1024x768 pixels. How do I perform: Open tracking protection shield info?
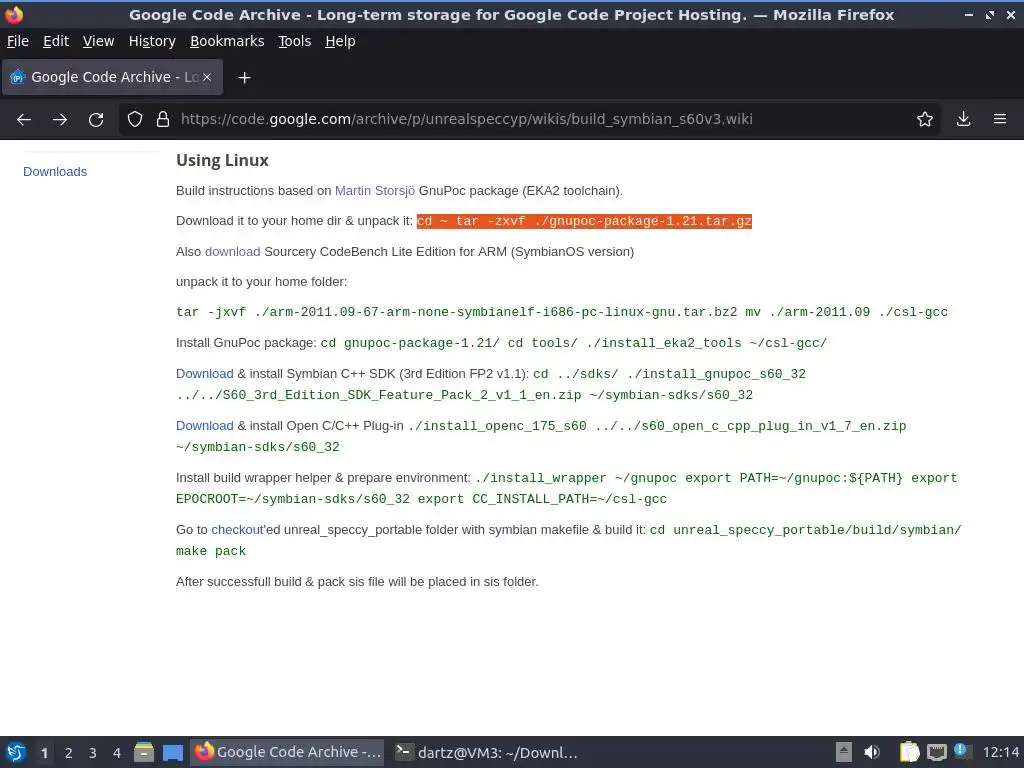pos(135,119)
